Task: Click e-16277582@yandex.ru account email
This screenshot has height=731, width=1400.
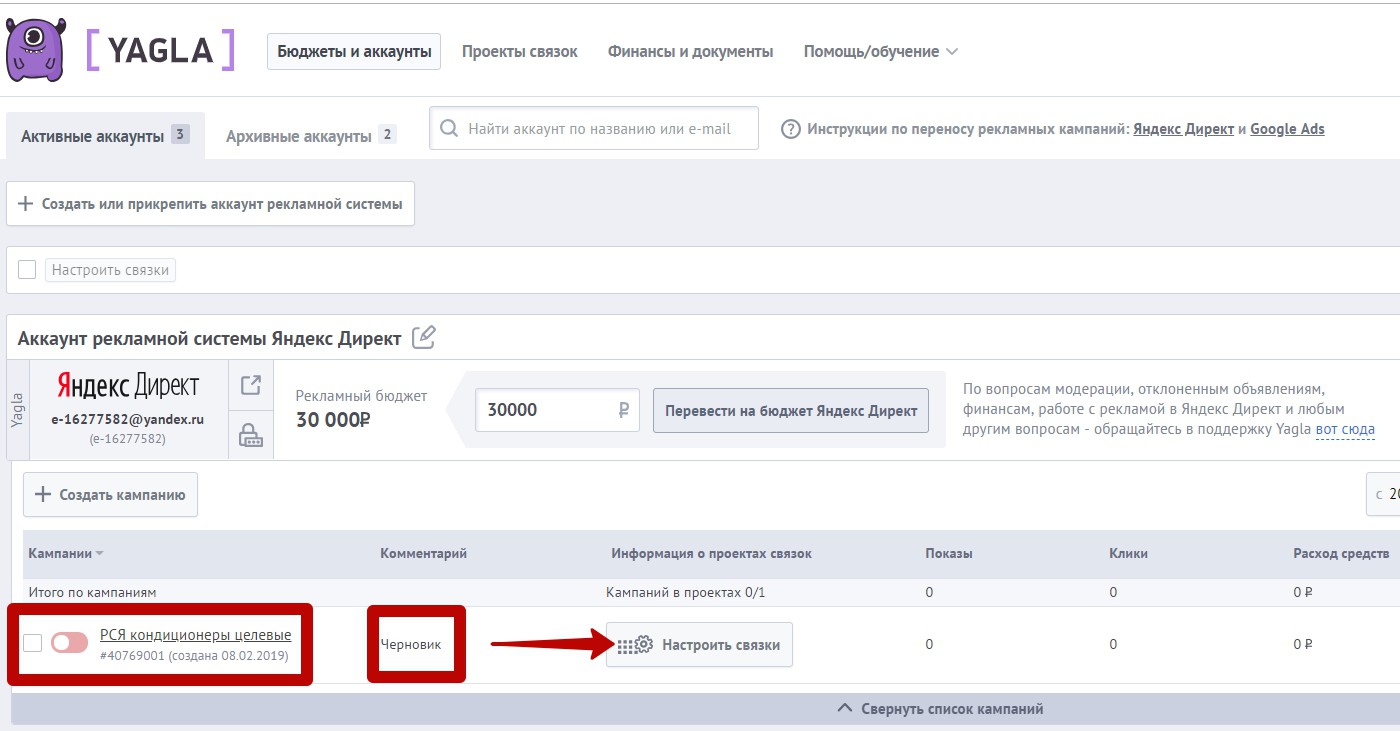Action: coord(127,420)
